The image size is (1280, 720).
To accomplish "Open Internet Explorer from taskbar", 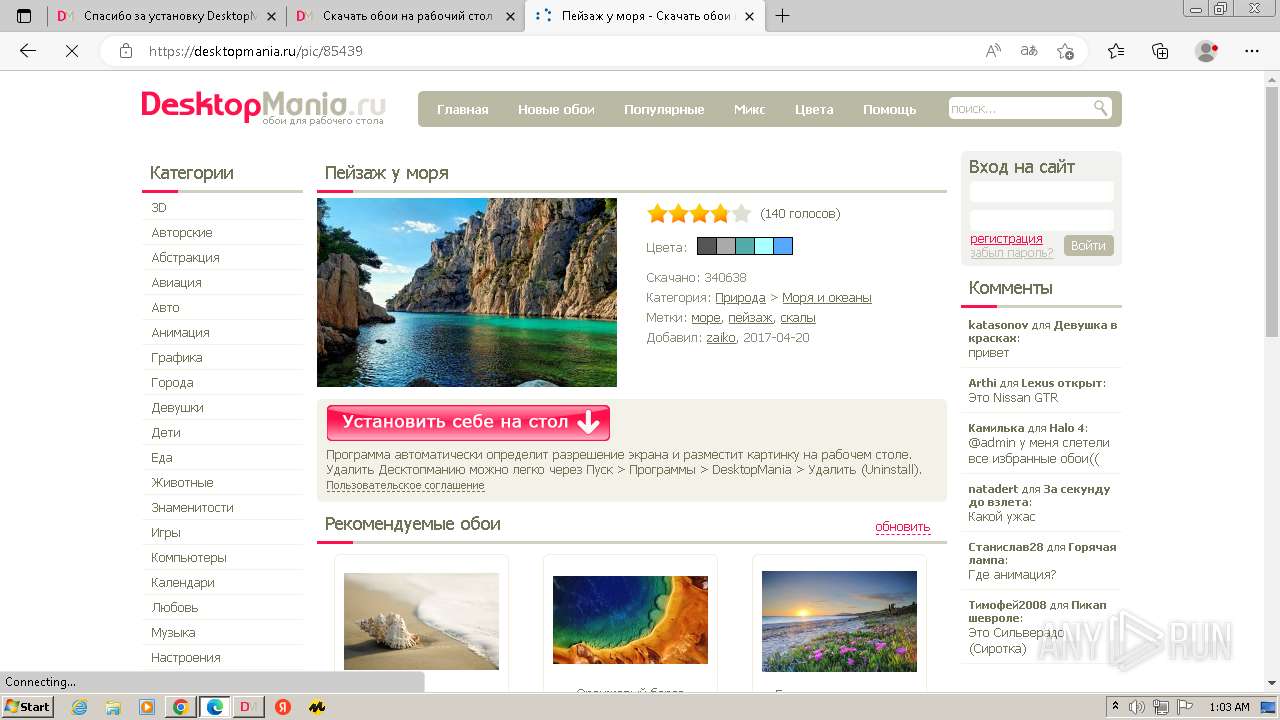I will [x=80, y=707].
